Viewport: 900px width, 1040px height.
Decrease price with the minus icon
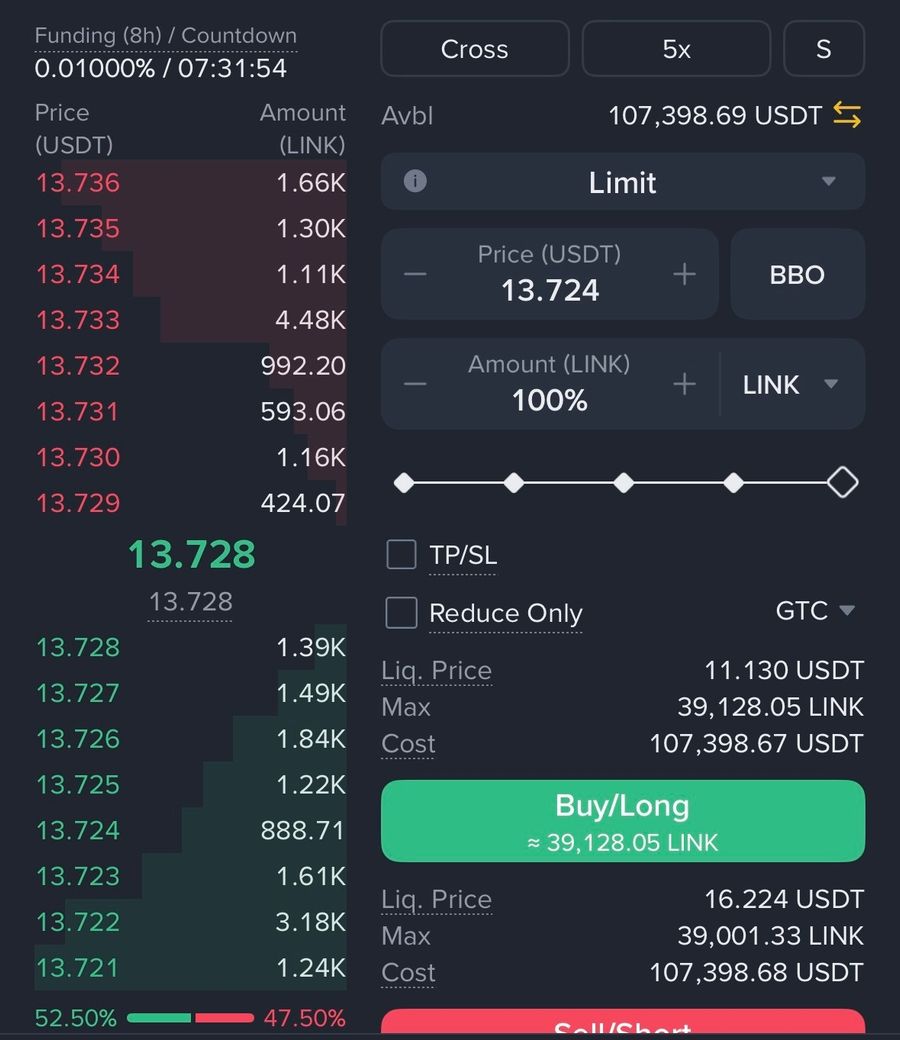point(415,274)
